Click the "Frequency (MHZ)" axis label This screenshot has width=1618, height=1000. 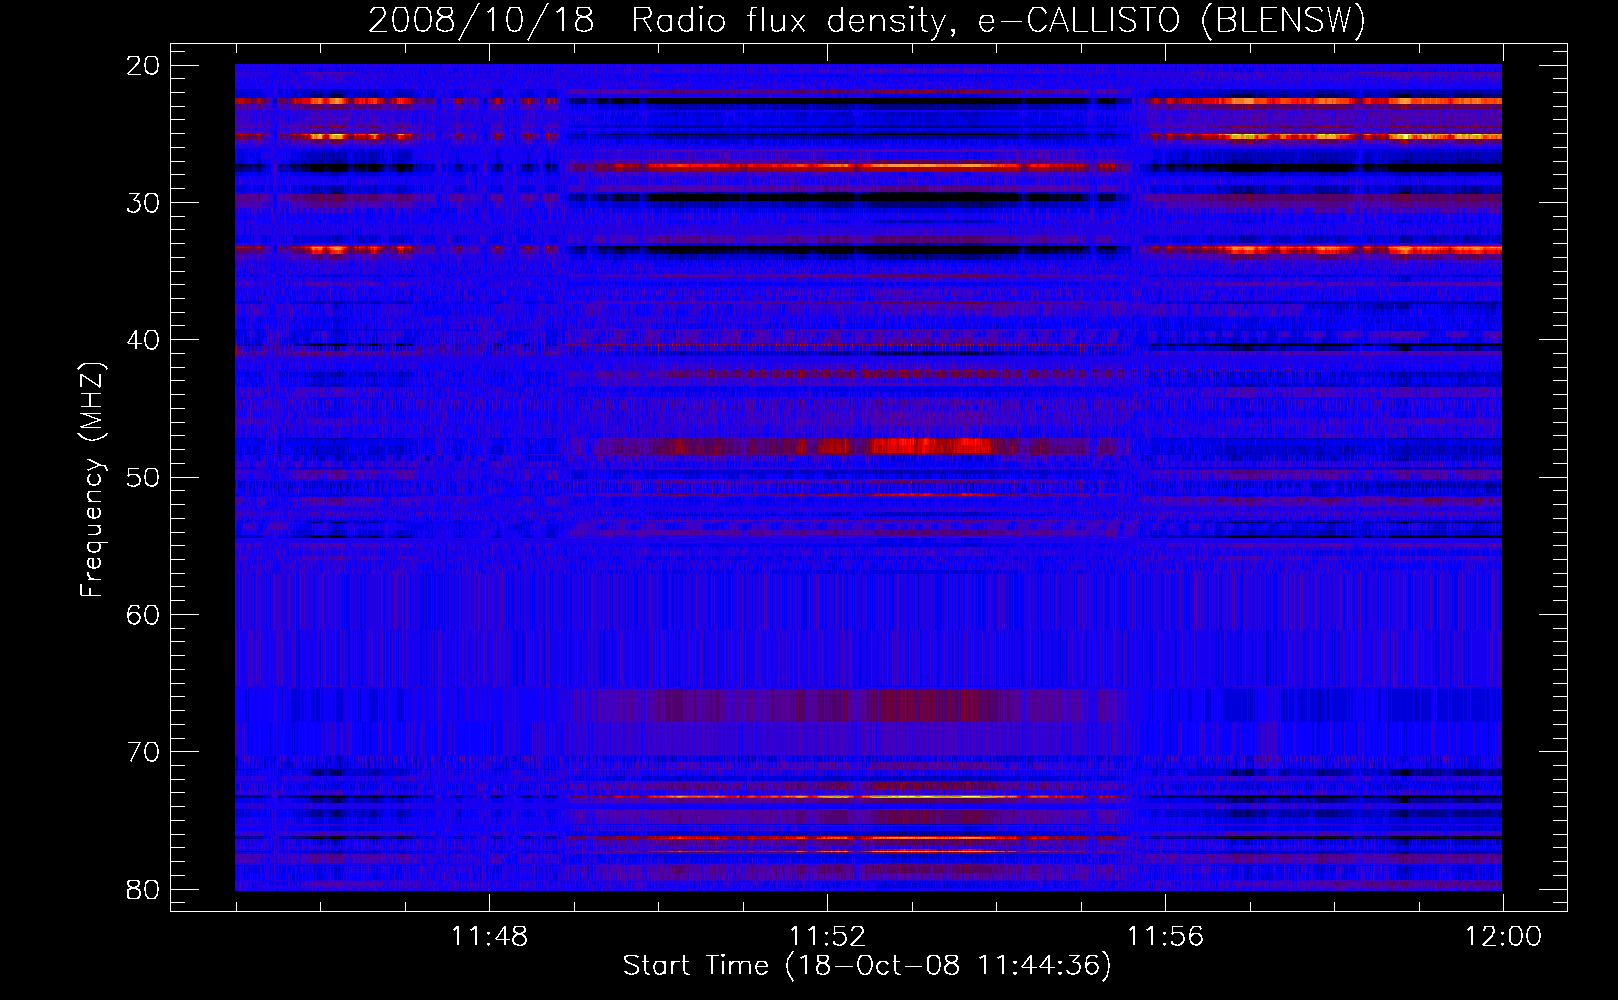[93, 480]
